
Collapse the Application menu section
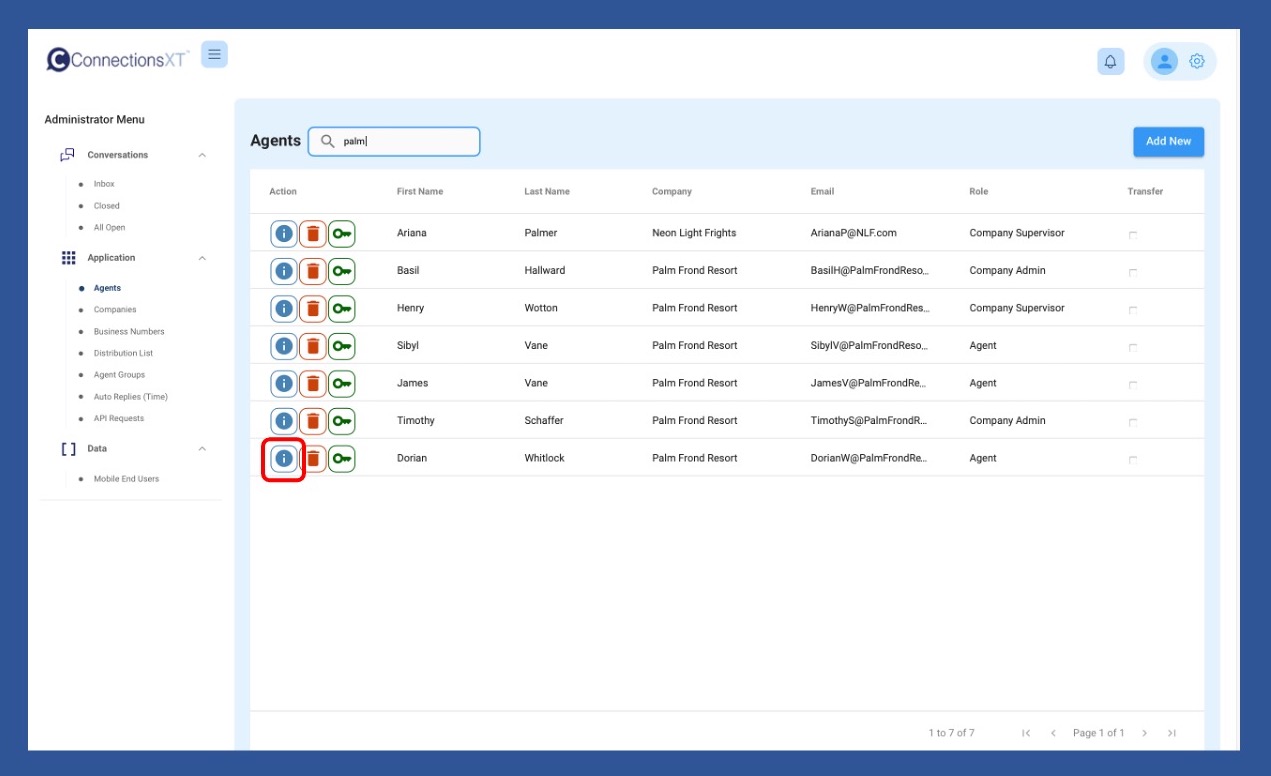[202, 258]
